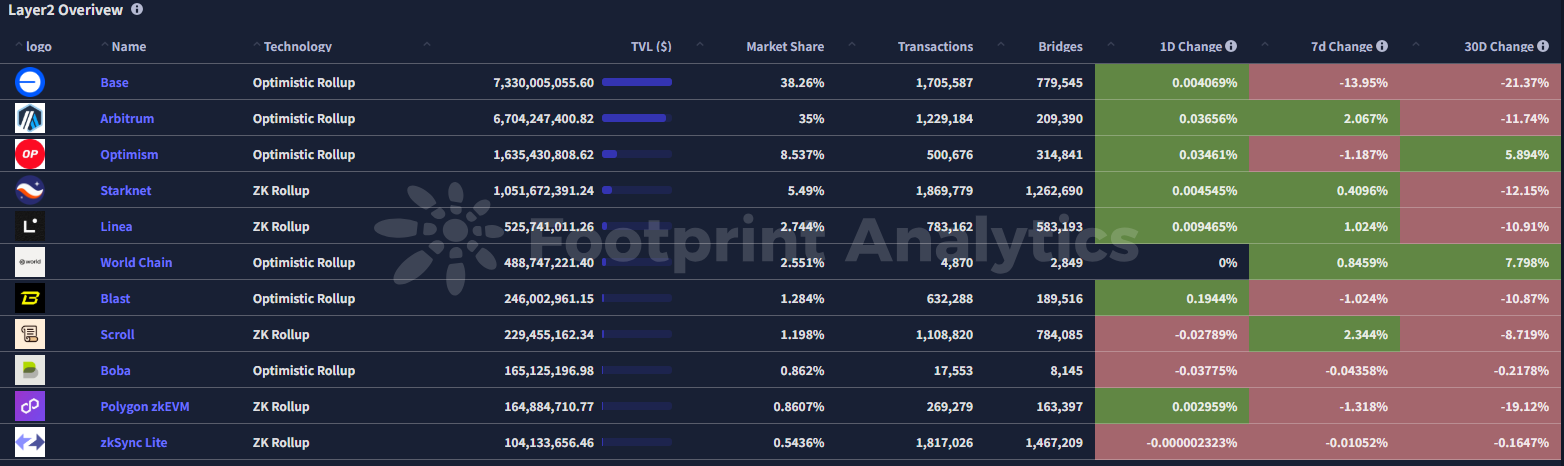Click the red Optimism OP logo
Image resolution: width=1564 pixels, height=466 pixels.
tap(30, 154)
